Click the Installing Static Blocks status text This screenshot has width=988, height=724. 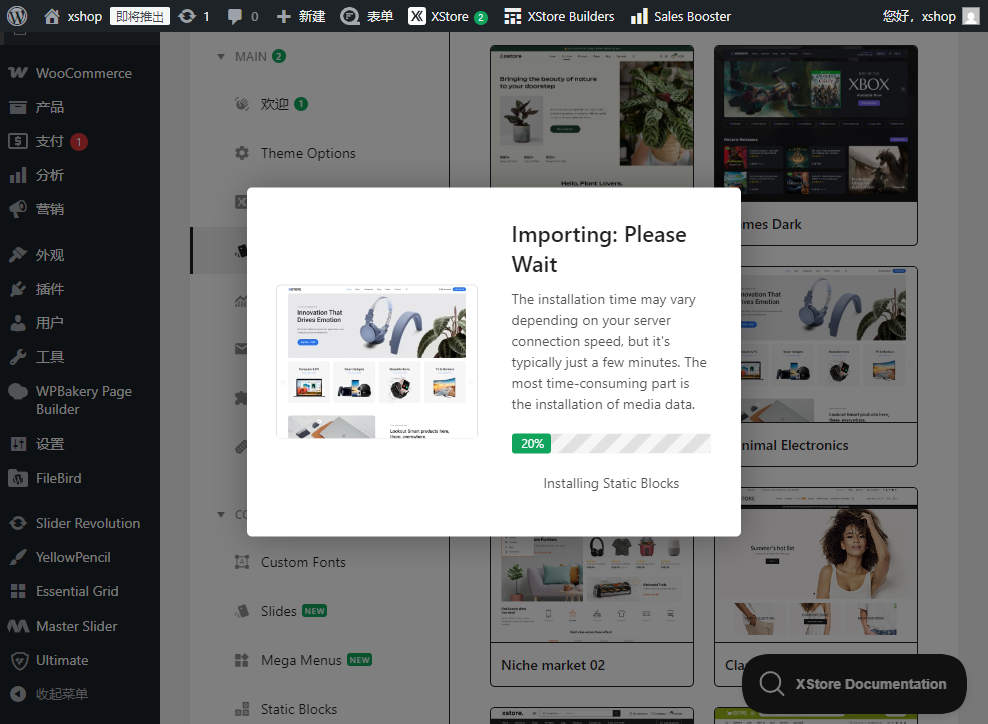(611, 483)
